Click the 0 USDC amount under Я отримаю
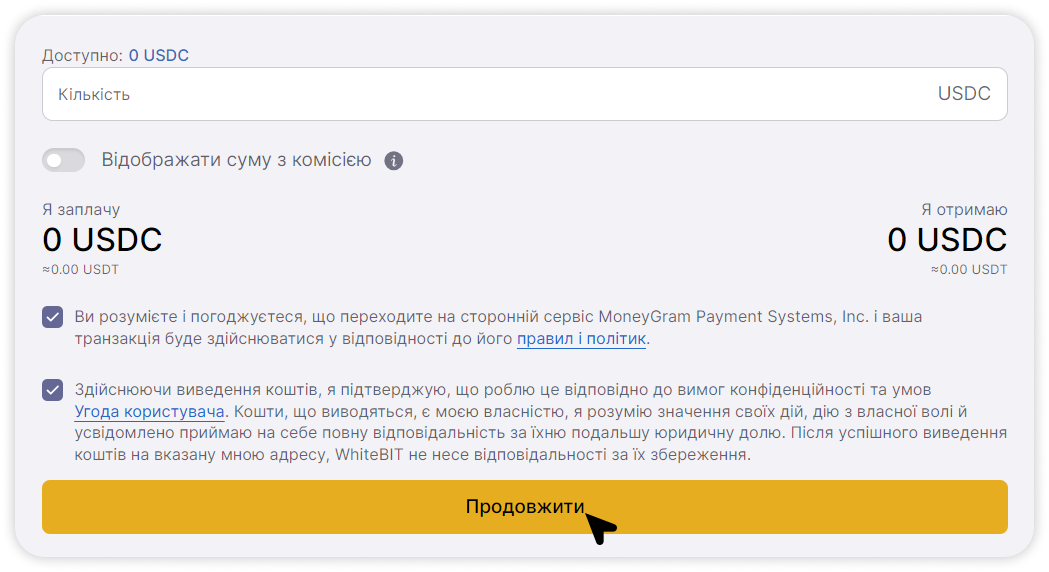This screenshot has width=1049, height=572. (x=947, y=240)
